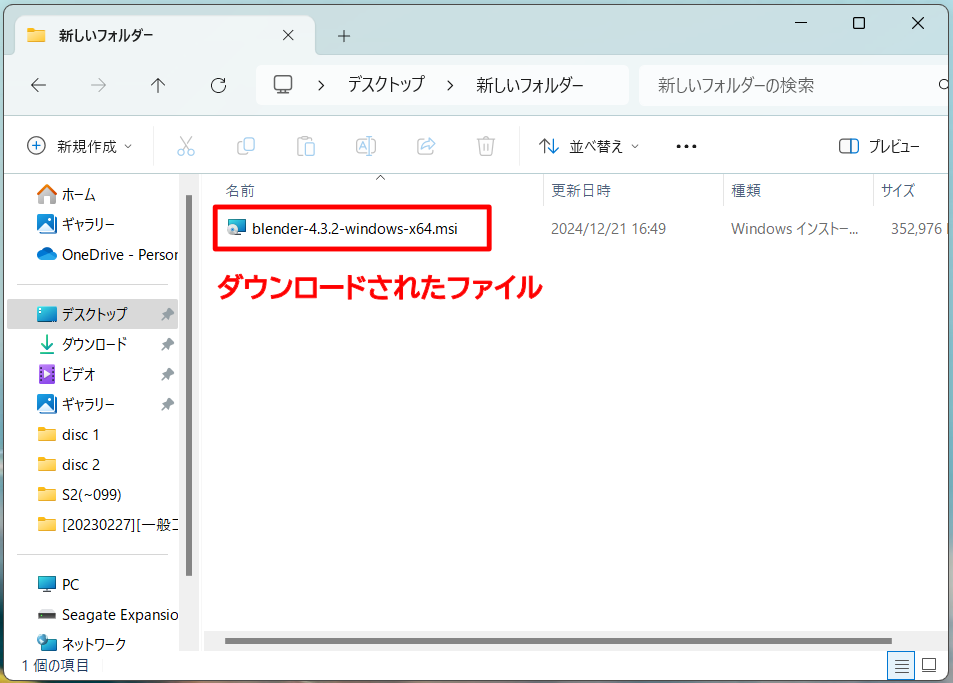Click the Share icon in toolbar

[426, 146]
